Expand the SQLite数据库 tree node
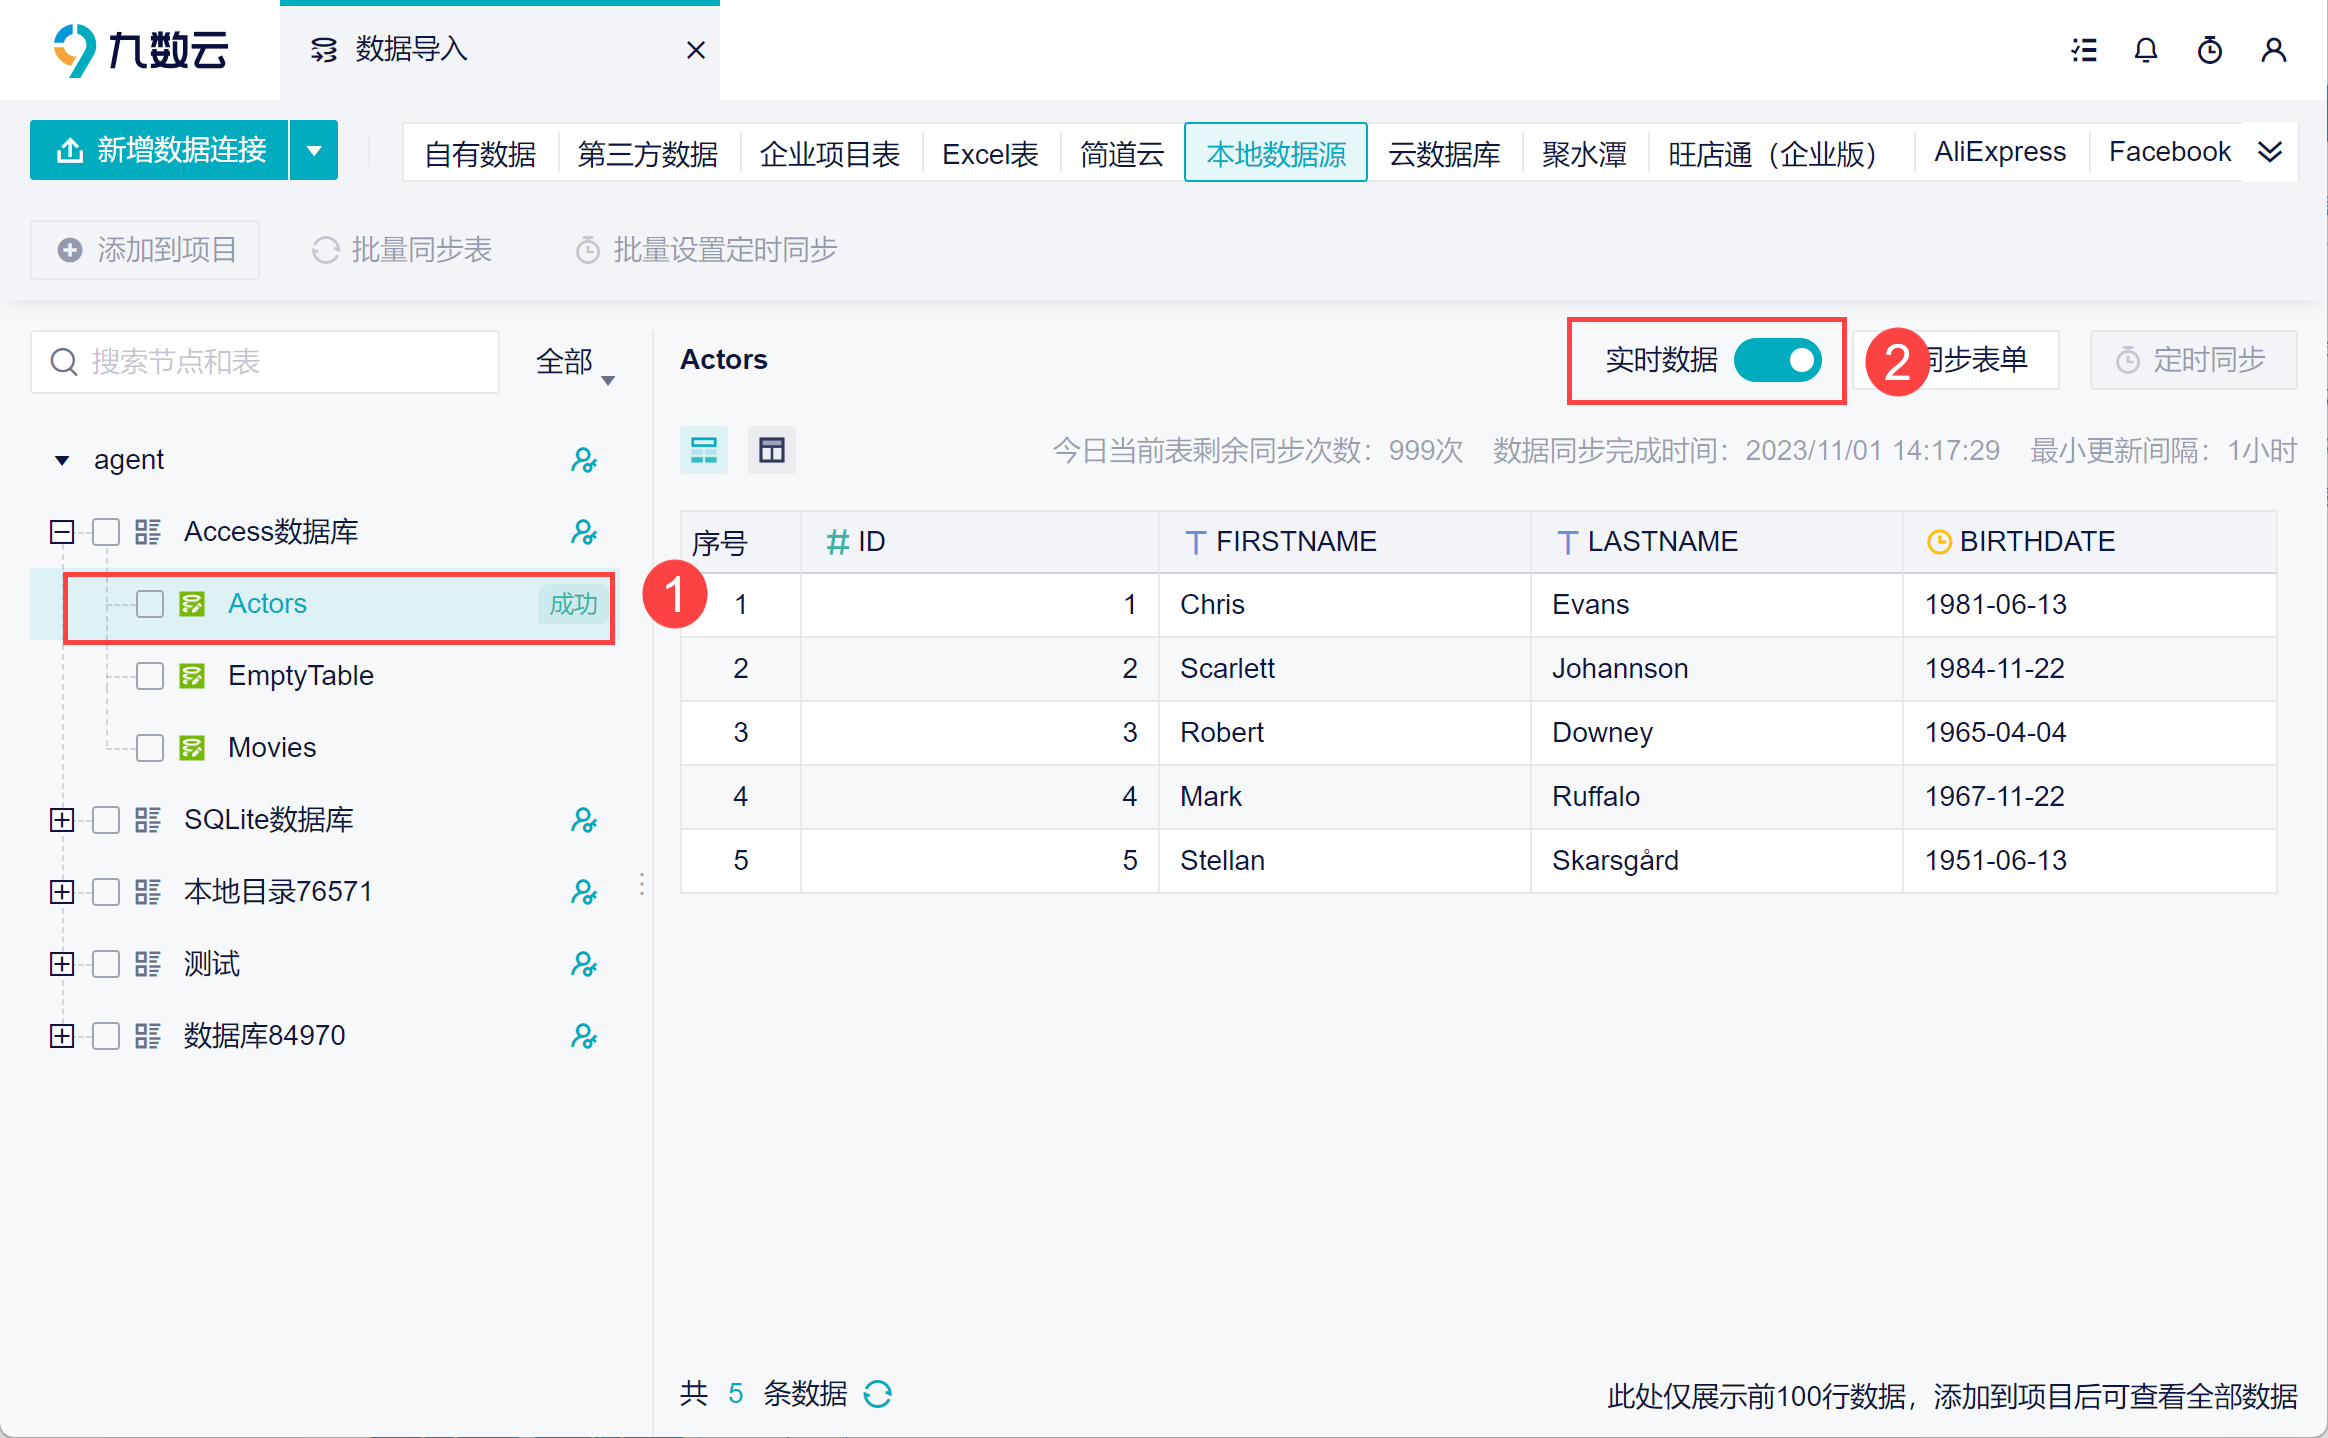 pos(62,820)
